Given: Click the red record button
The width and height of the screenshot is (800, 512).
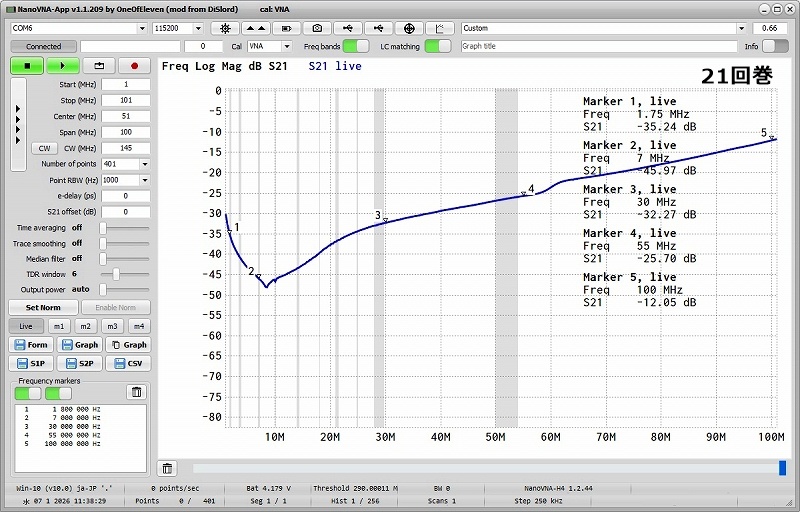Looking at the screenshot, I should (x=134, y=65).
